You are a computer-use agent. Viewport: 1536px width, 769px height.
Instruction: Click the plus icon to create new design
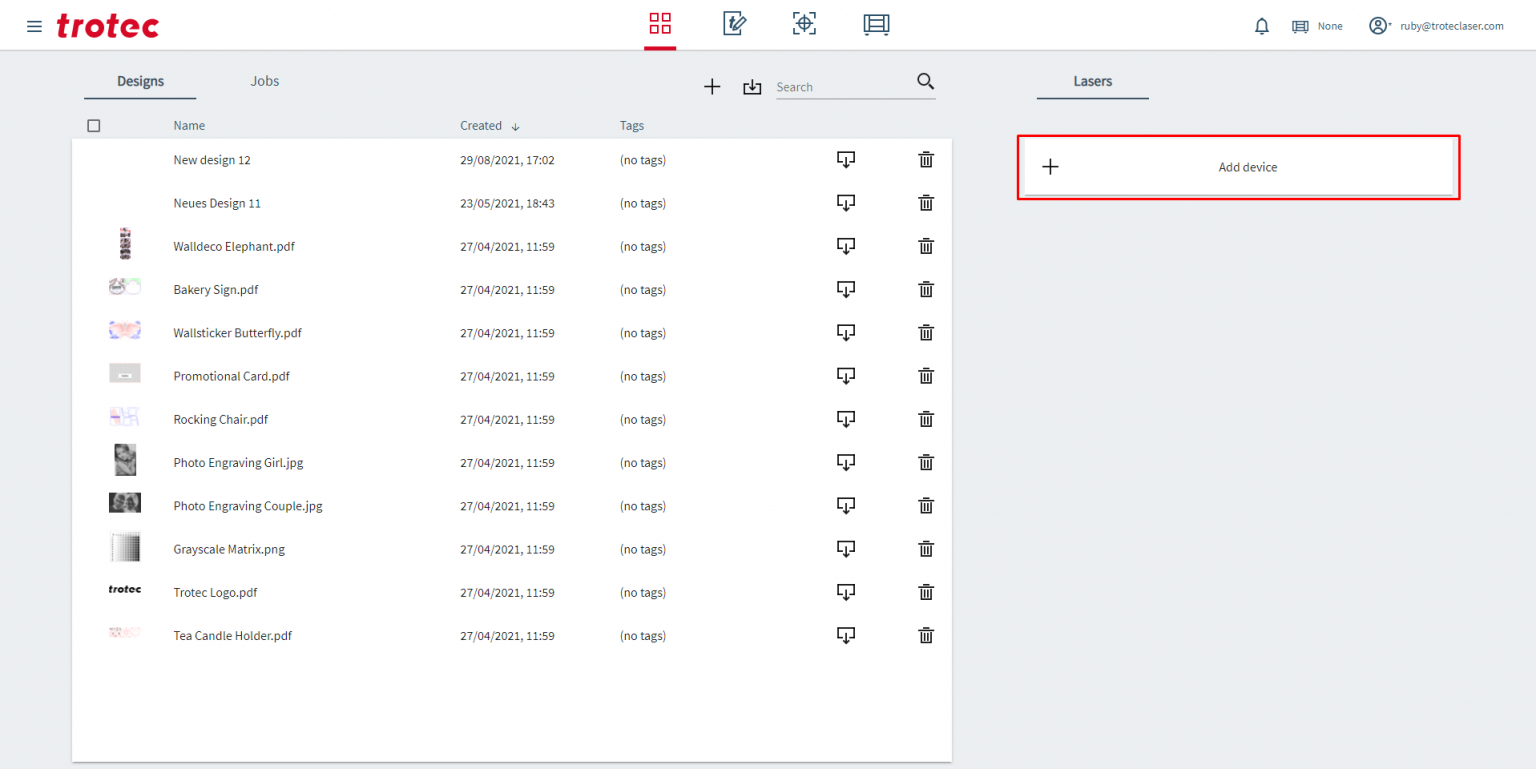(x=712, y=87)
